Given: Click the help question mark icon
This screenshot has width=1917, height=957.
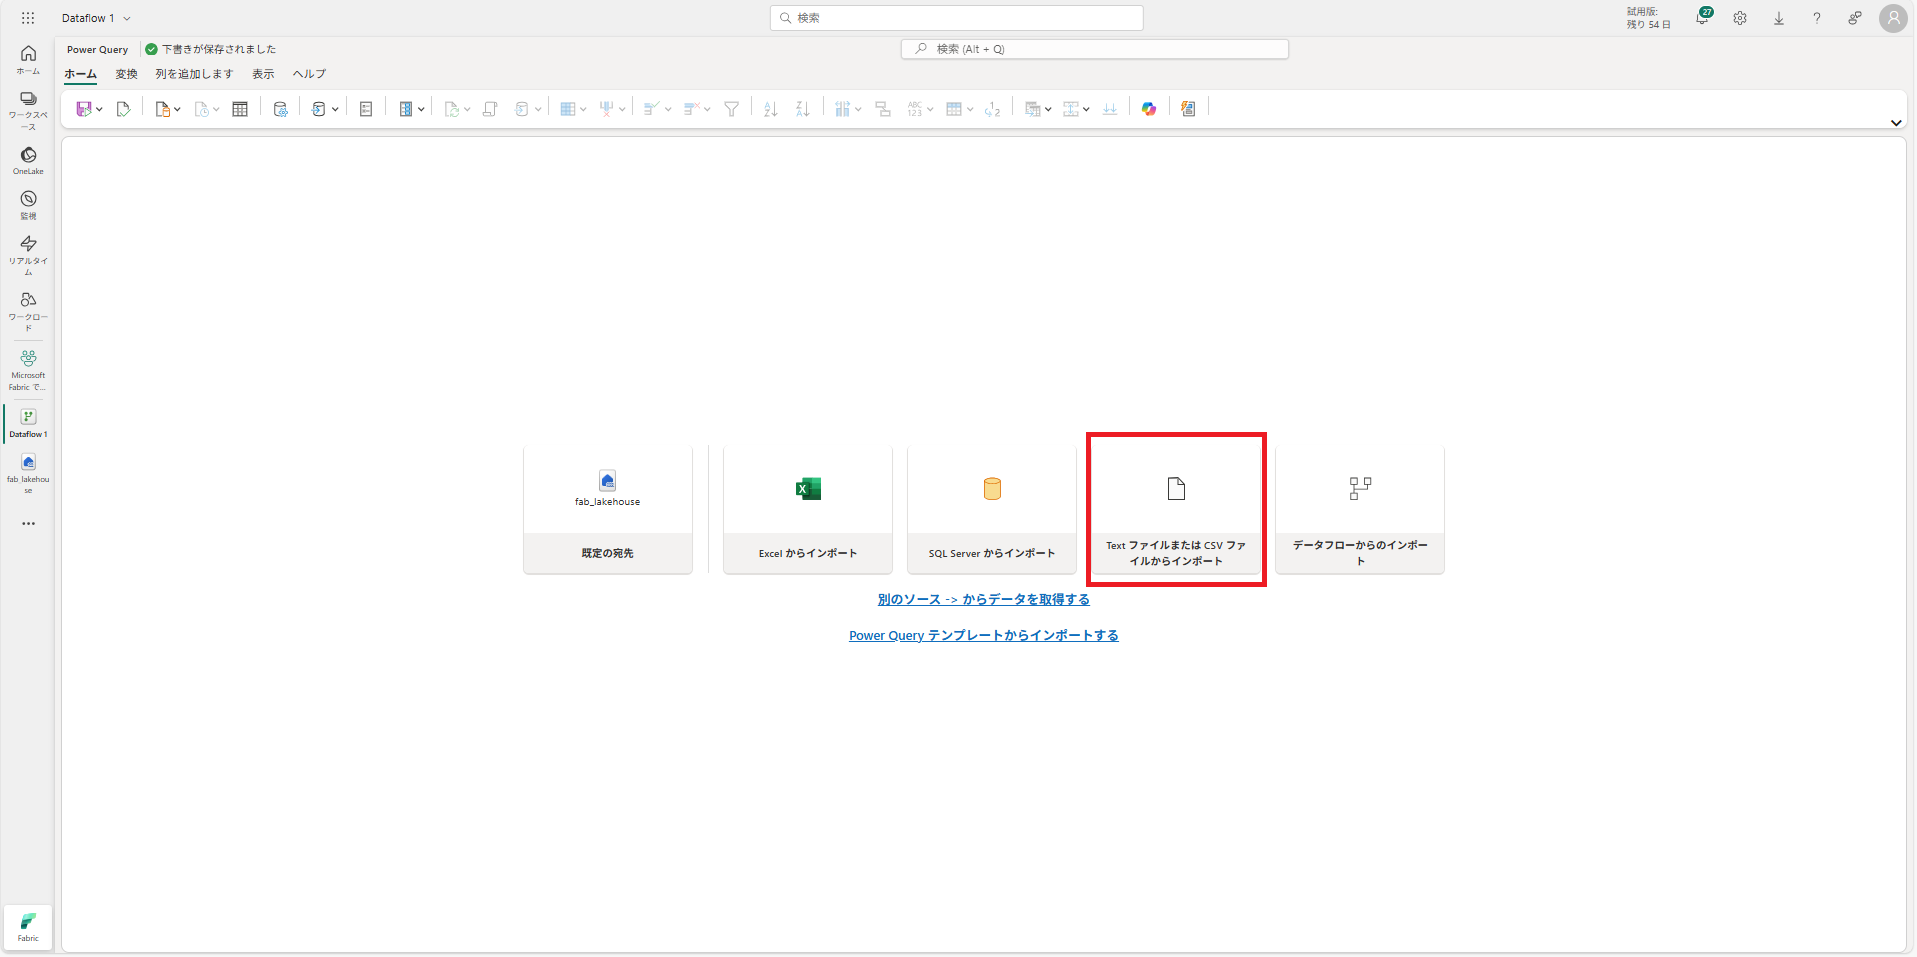Looking at the screenshot, I should point(1817,18).
